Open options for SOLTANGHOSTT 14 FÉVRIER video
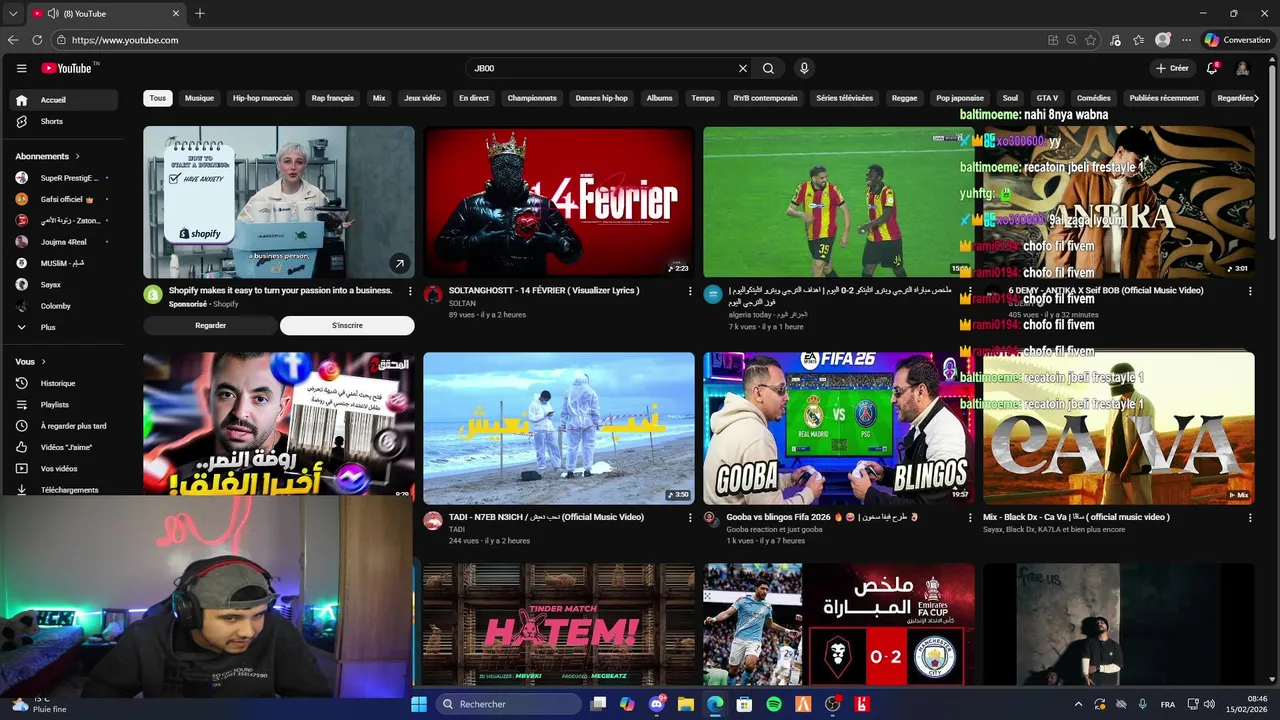The height and width of the screenshot is (720, 1280). pyautogui.click(x=690, y=291)
